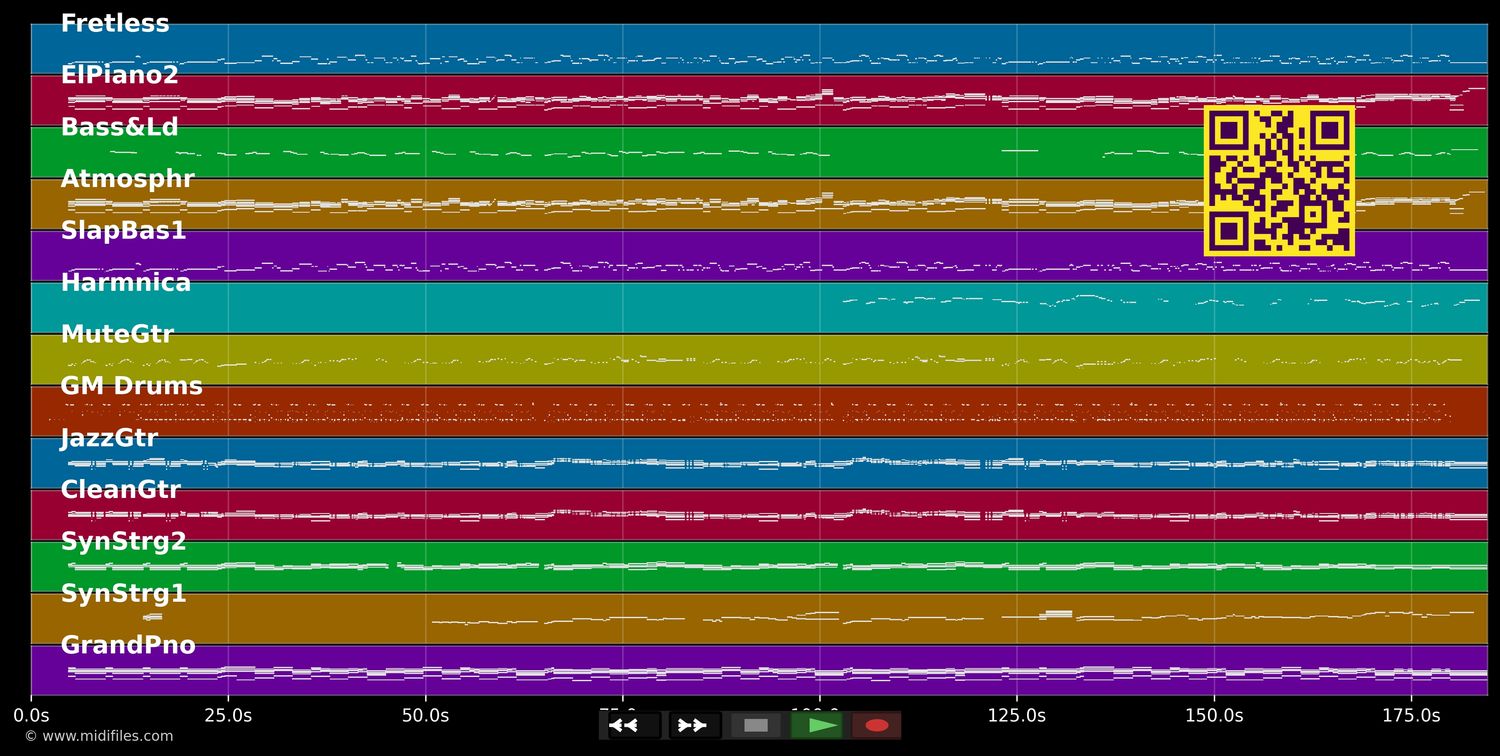The height and width of the screenshot is (756, 1500).
Task: Choose the Atmosphr track label
Action: pos(127,179)
